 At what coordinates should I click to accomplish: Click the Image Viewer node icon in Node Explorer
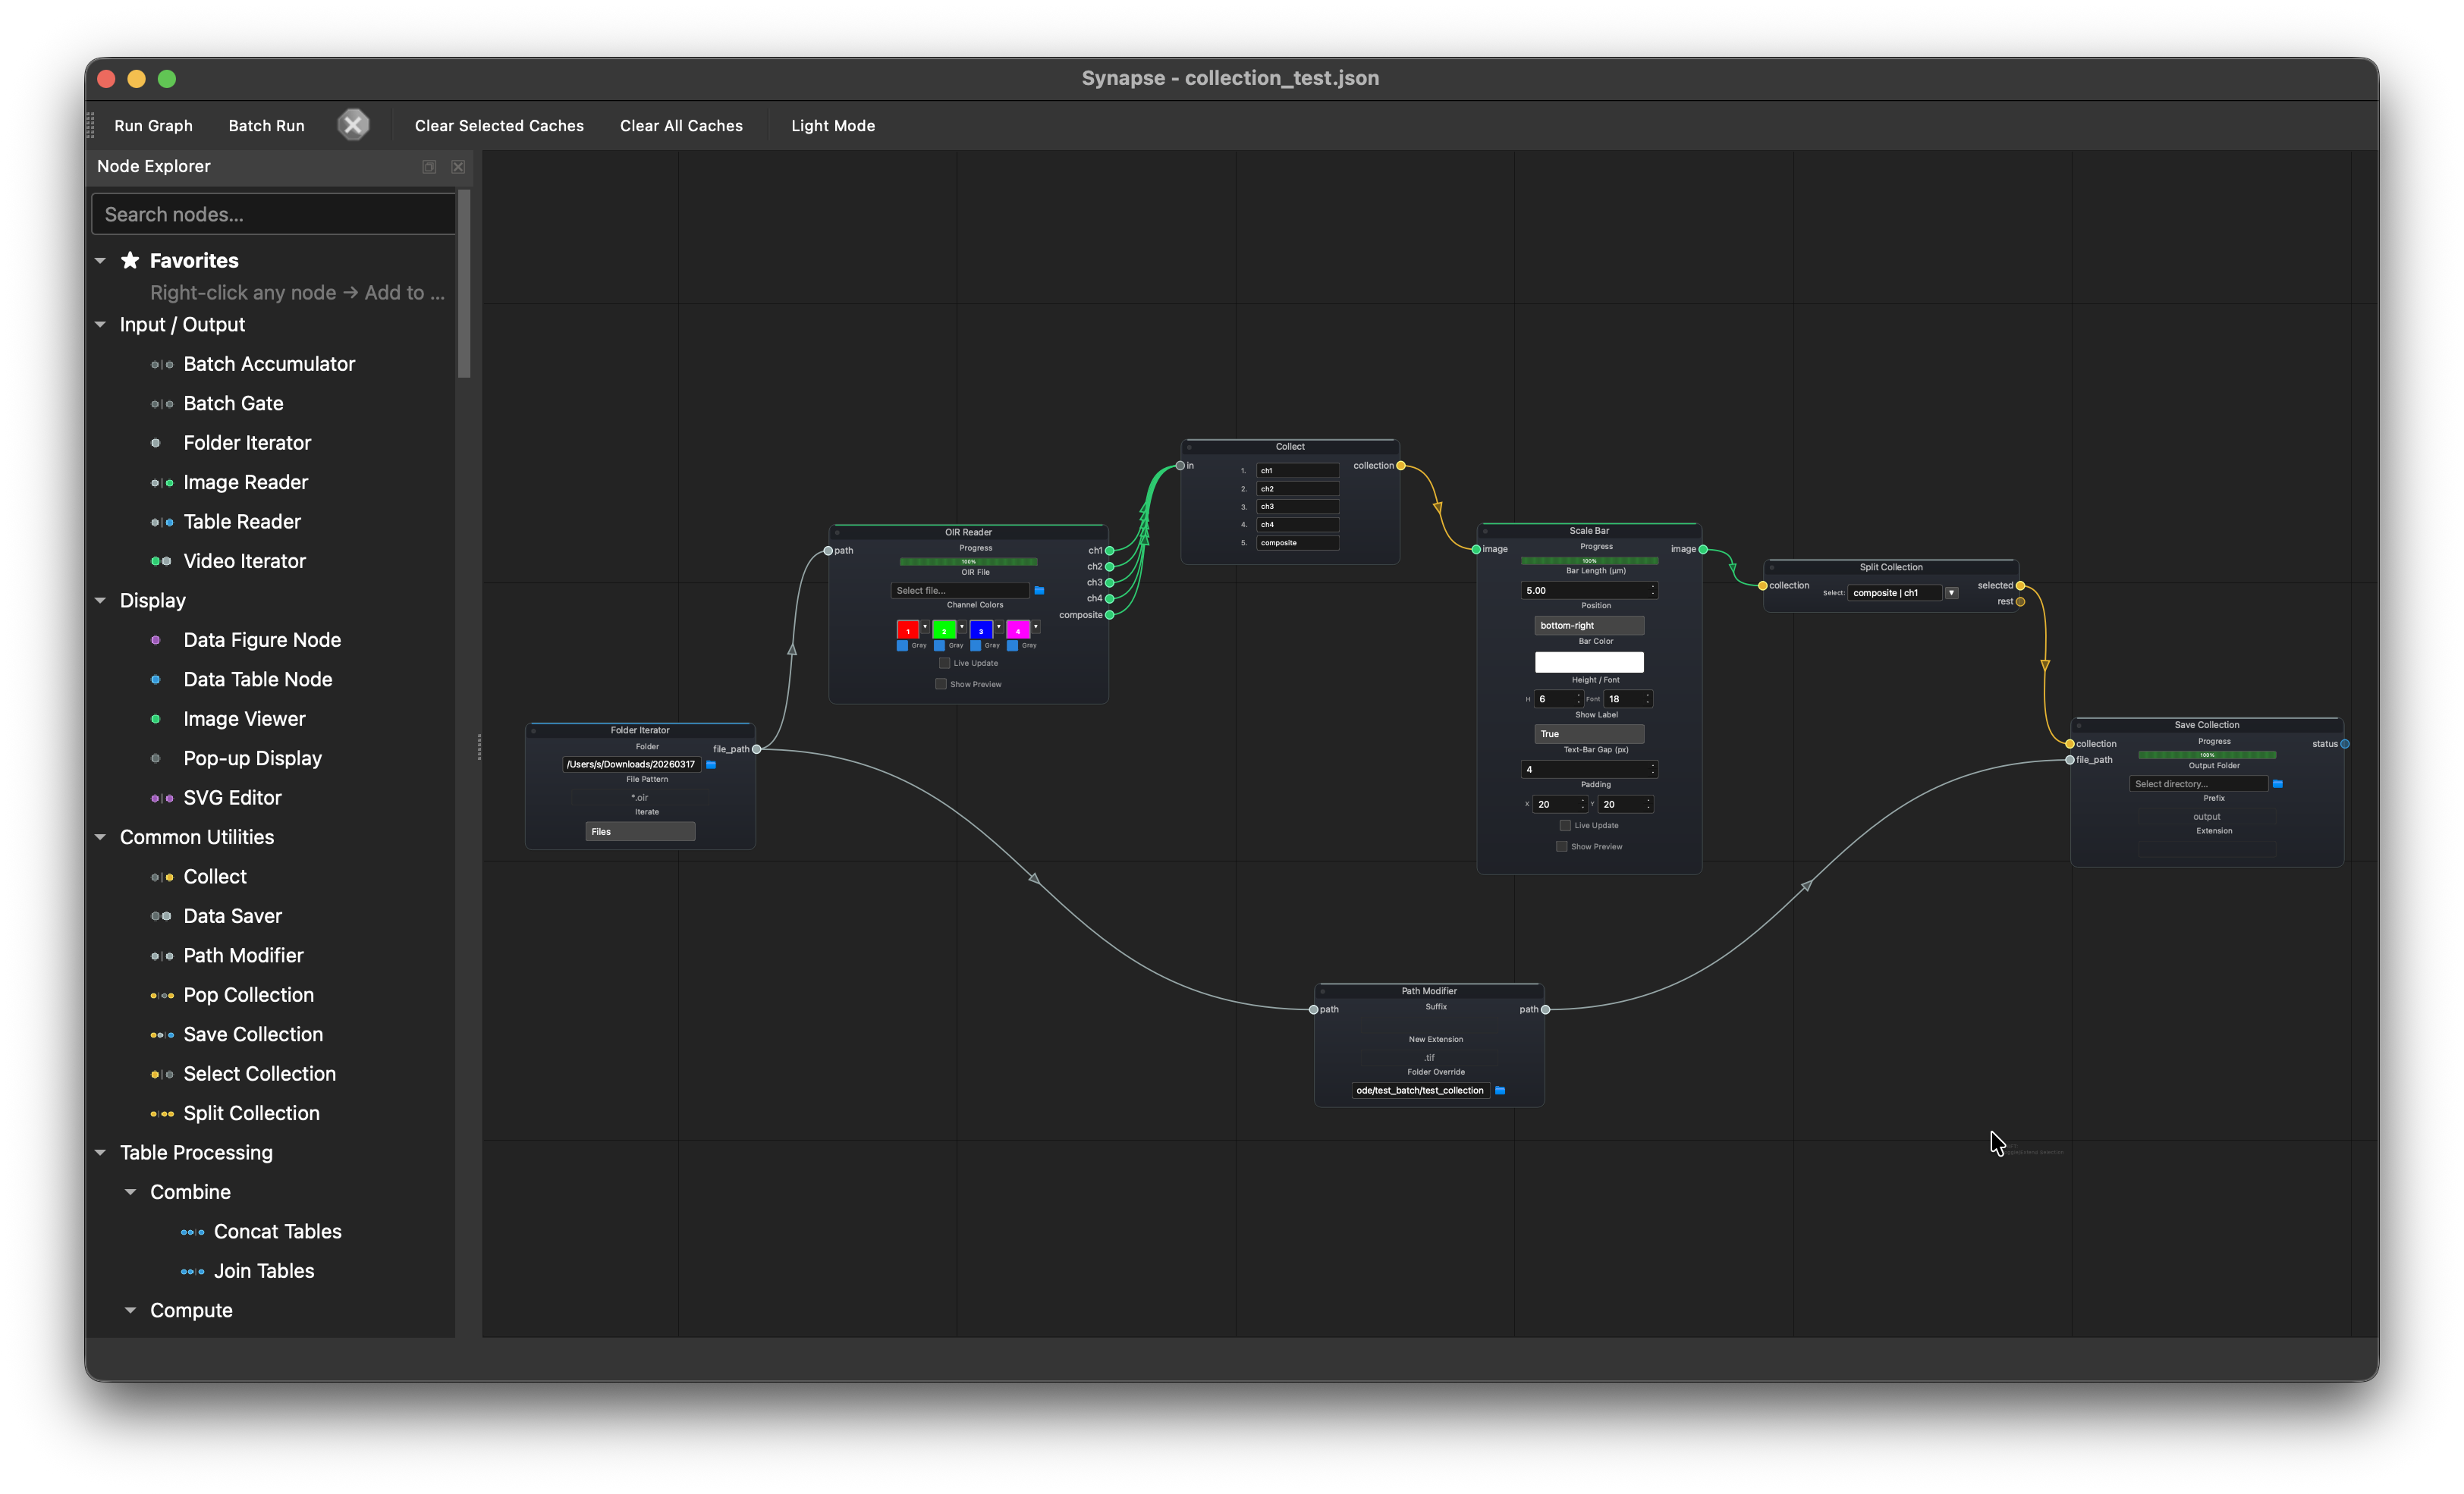pos(156,719)
